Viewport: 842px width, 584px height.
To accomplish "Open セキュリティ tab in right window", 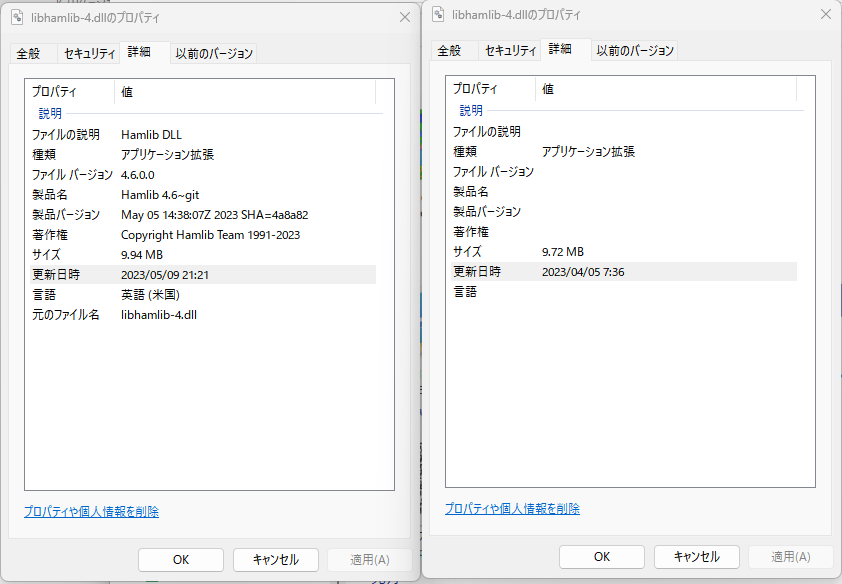I will tap(510, 51).
